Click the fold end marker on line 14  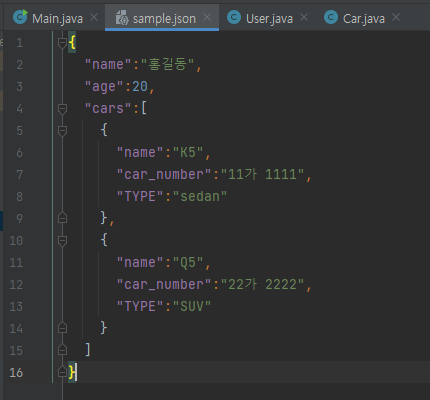point(62,328)
